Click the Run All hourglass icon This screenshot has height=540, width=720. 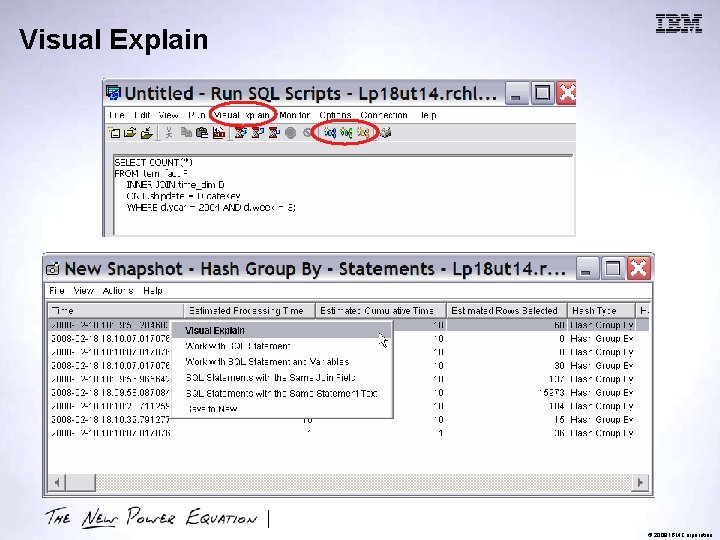(x=241, y=133)
